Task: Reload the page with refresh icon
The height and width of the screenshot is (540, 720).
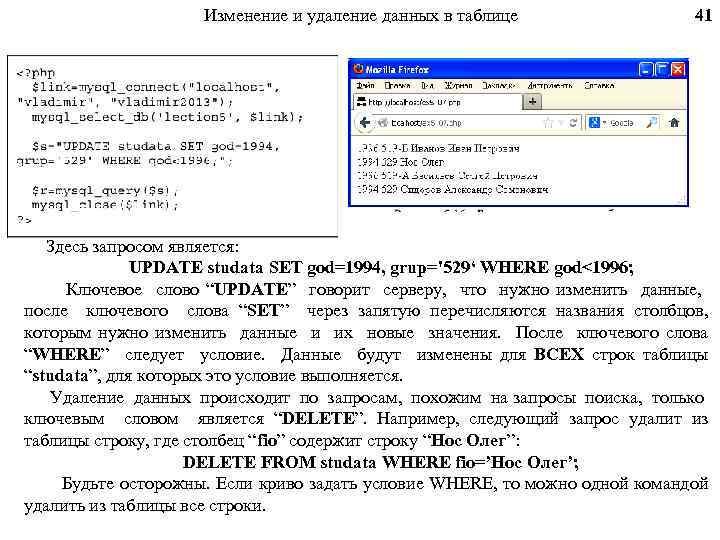Action: pyautogui.click(x=573, y=123)
